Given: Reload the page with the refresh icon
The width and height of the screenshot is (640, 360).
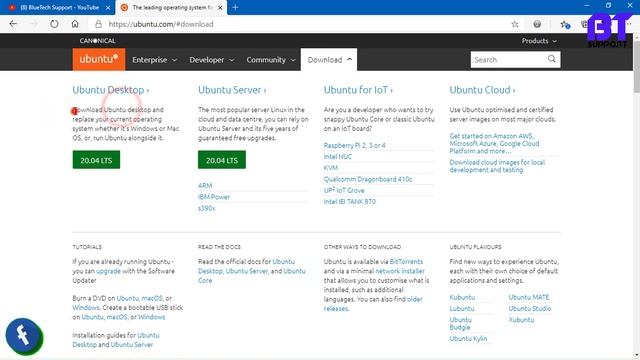Looking at the screenshot, I should [54, 24].
